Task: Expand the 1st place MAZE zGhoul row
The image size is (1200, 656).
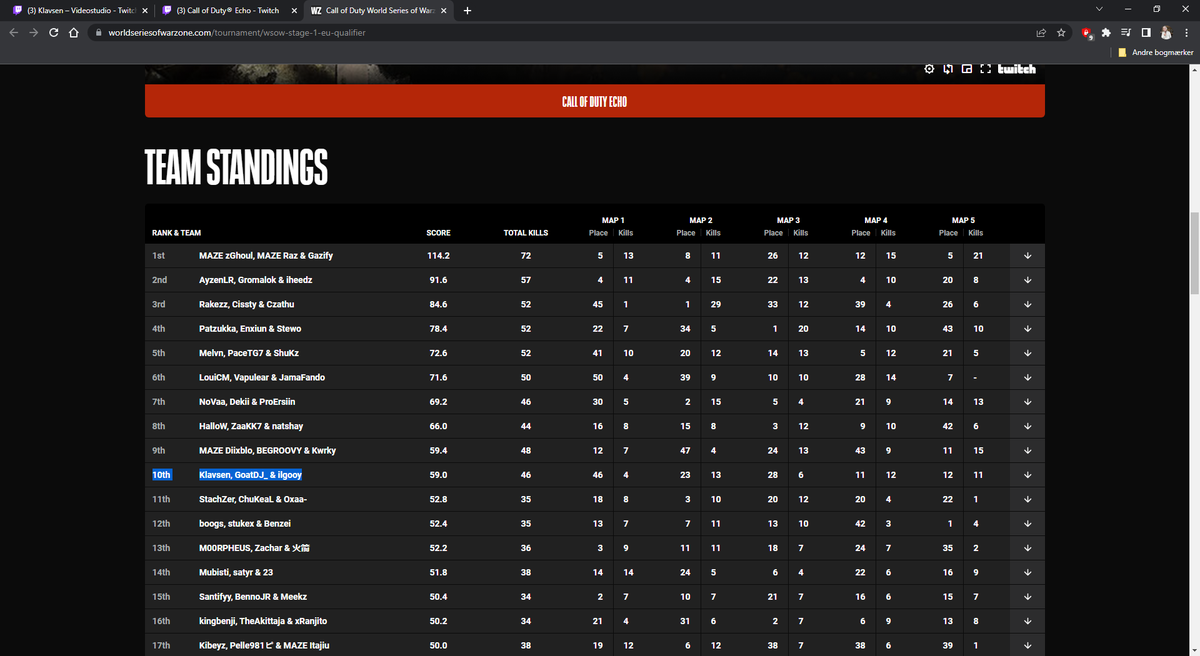Action: 1028,256
